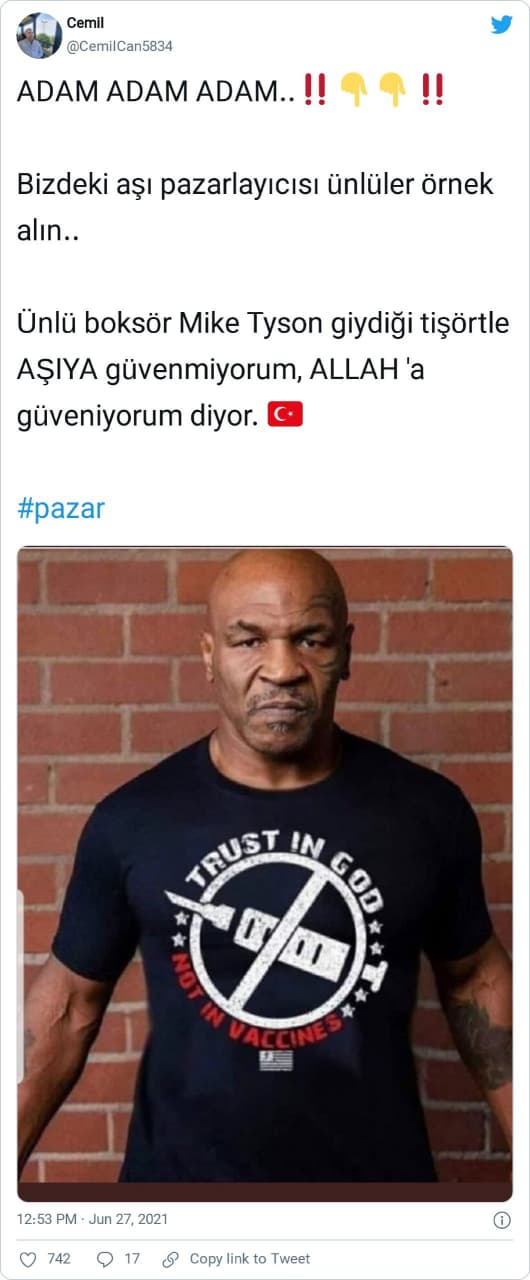Click the reply speech bubble icon
The image size is (530, 1280).
(104, 1259)
